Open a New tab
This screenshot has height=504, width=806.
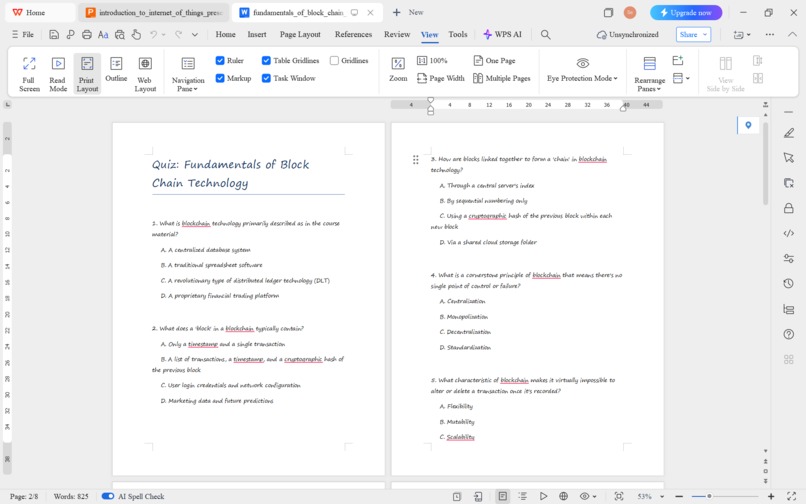coord(408,12)
